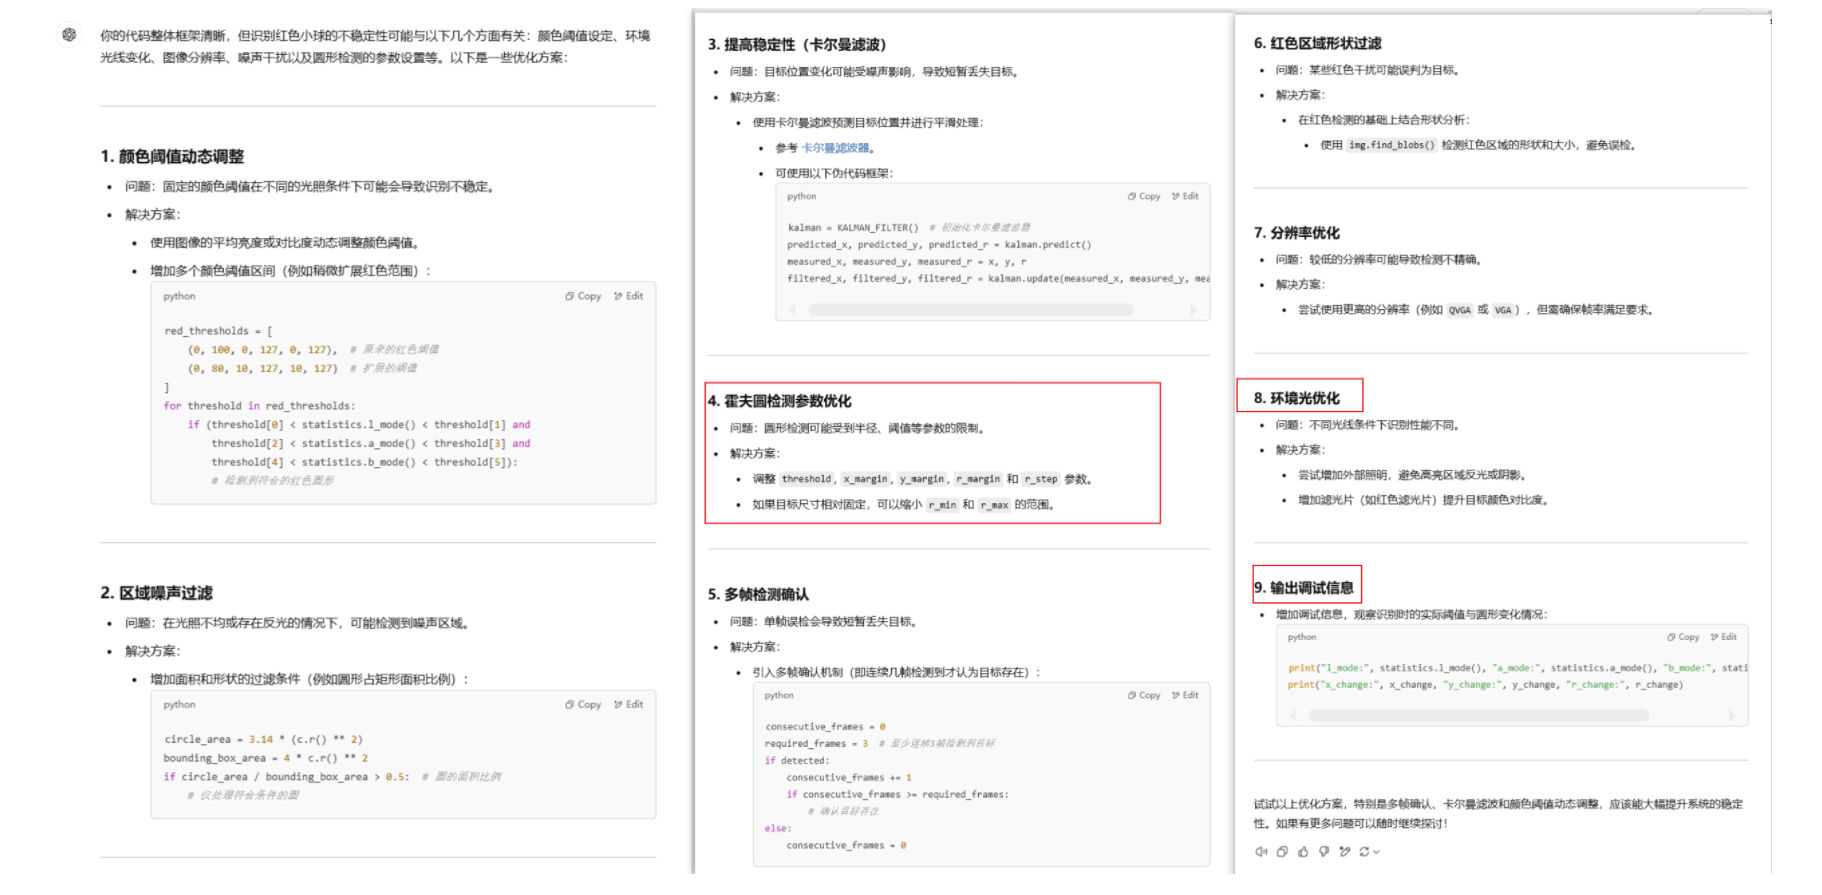Viewport: 1822px width, 895px height.
Task: Click the code line red_thresholds = [
Action: click(x=218, y=331)
